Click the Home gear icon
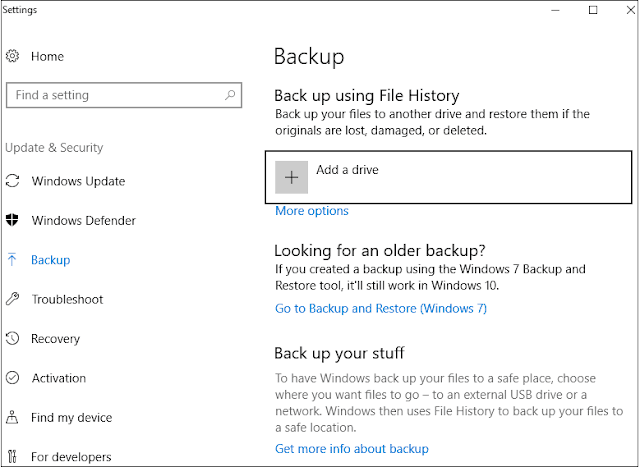The height and width of the screenshot is (467, 640). (12, 56)
